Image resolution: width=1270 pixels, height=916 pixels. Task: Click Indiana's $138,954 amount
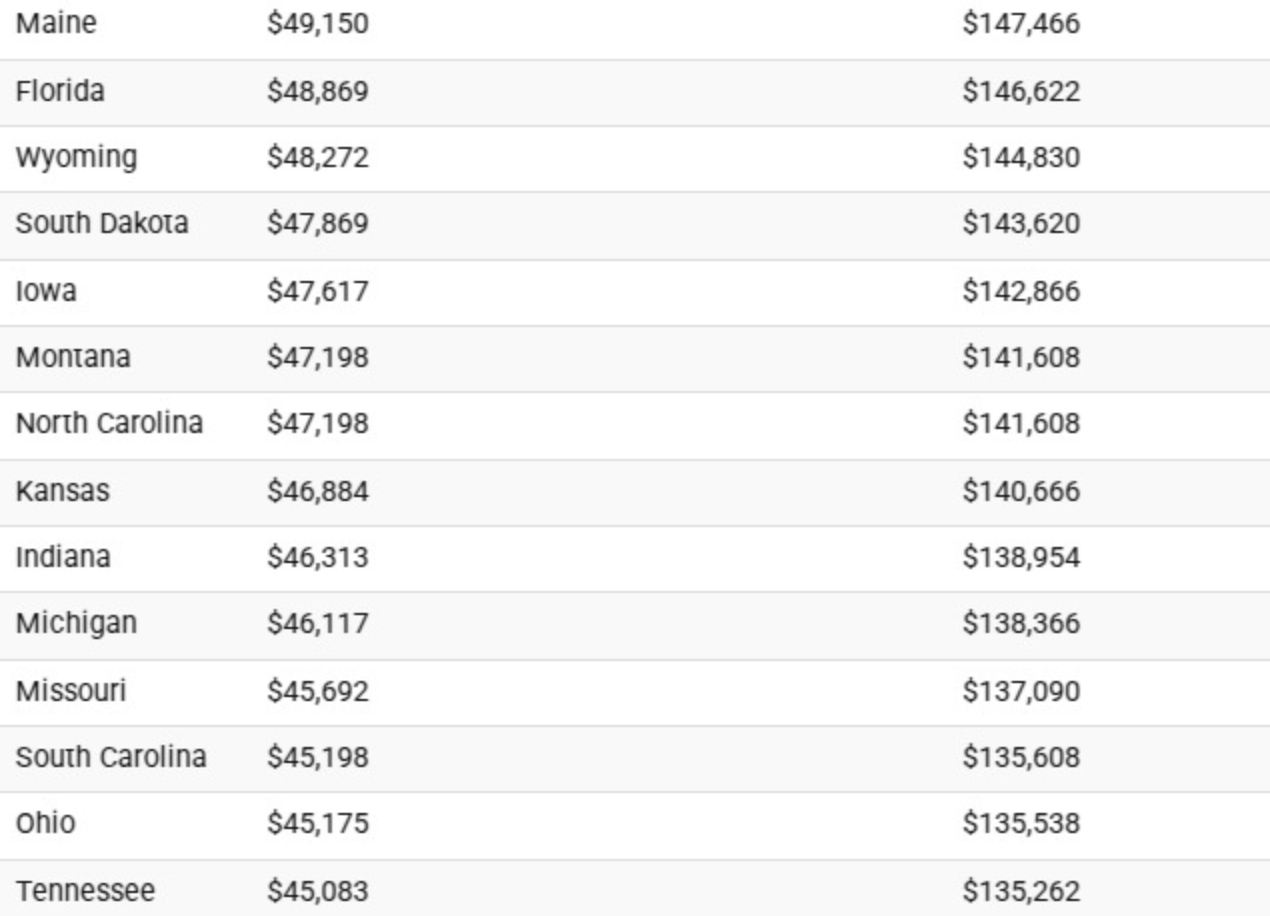coord(1021,557)
